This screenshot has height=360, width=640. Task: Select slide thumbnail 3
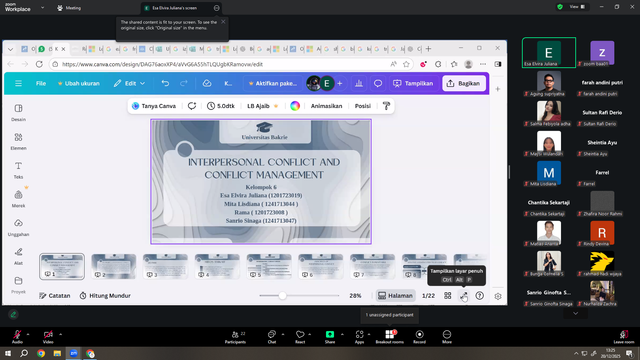pyautogui.click(x=165, y=266)
